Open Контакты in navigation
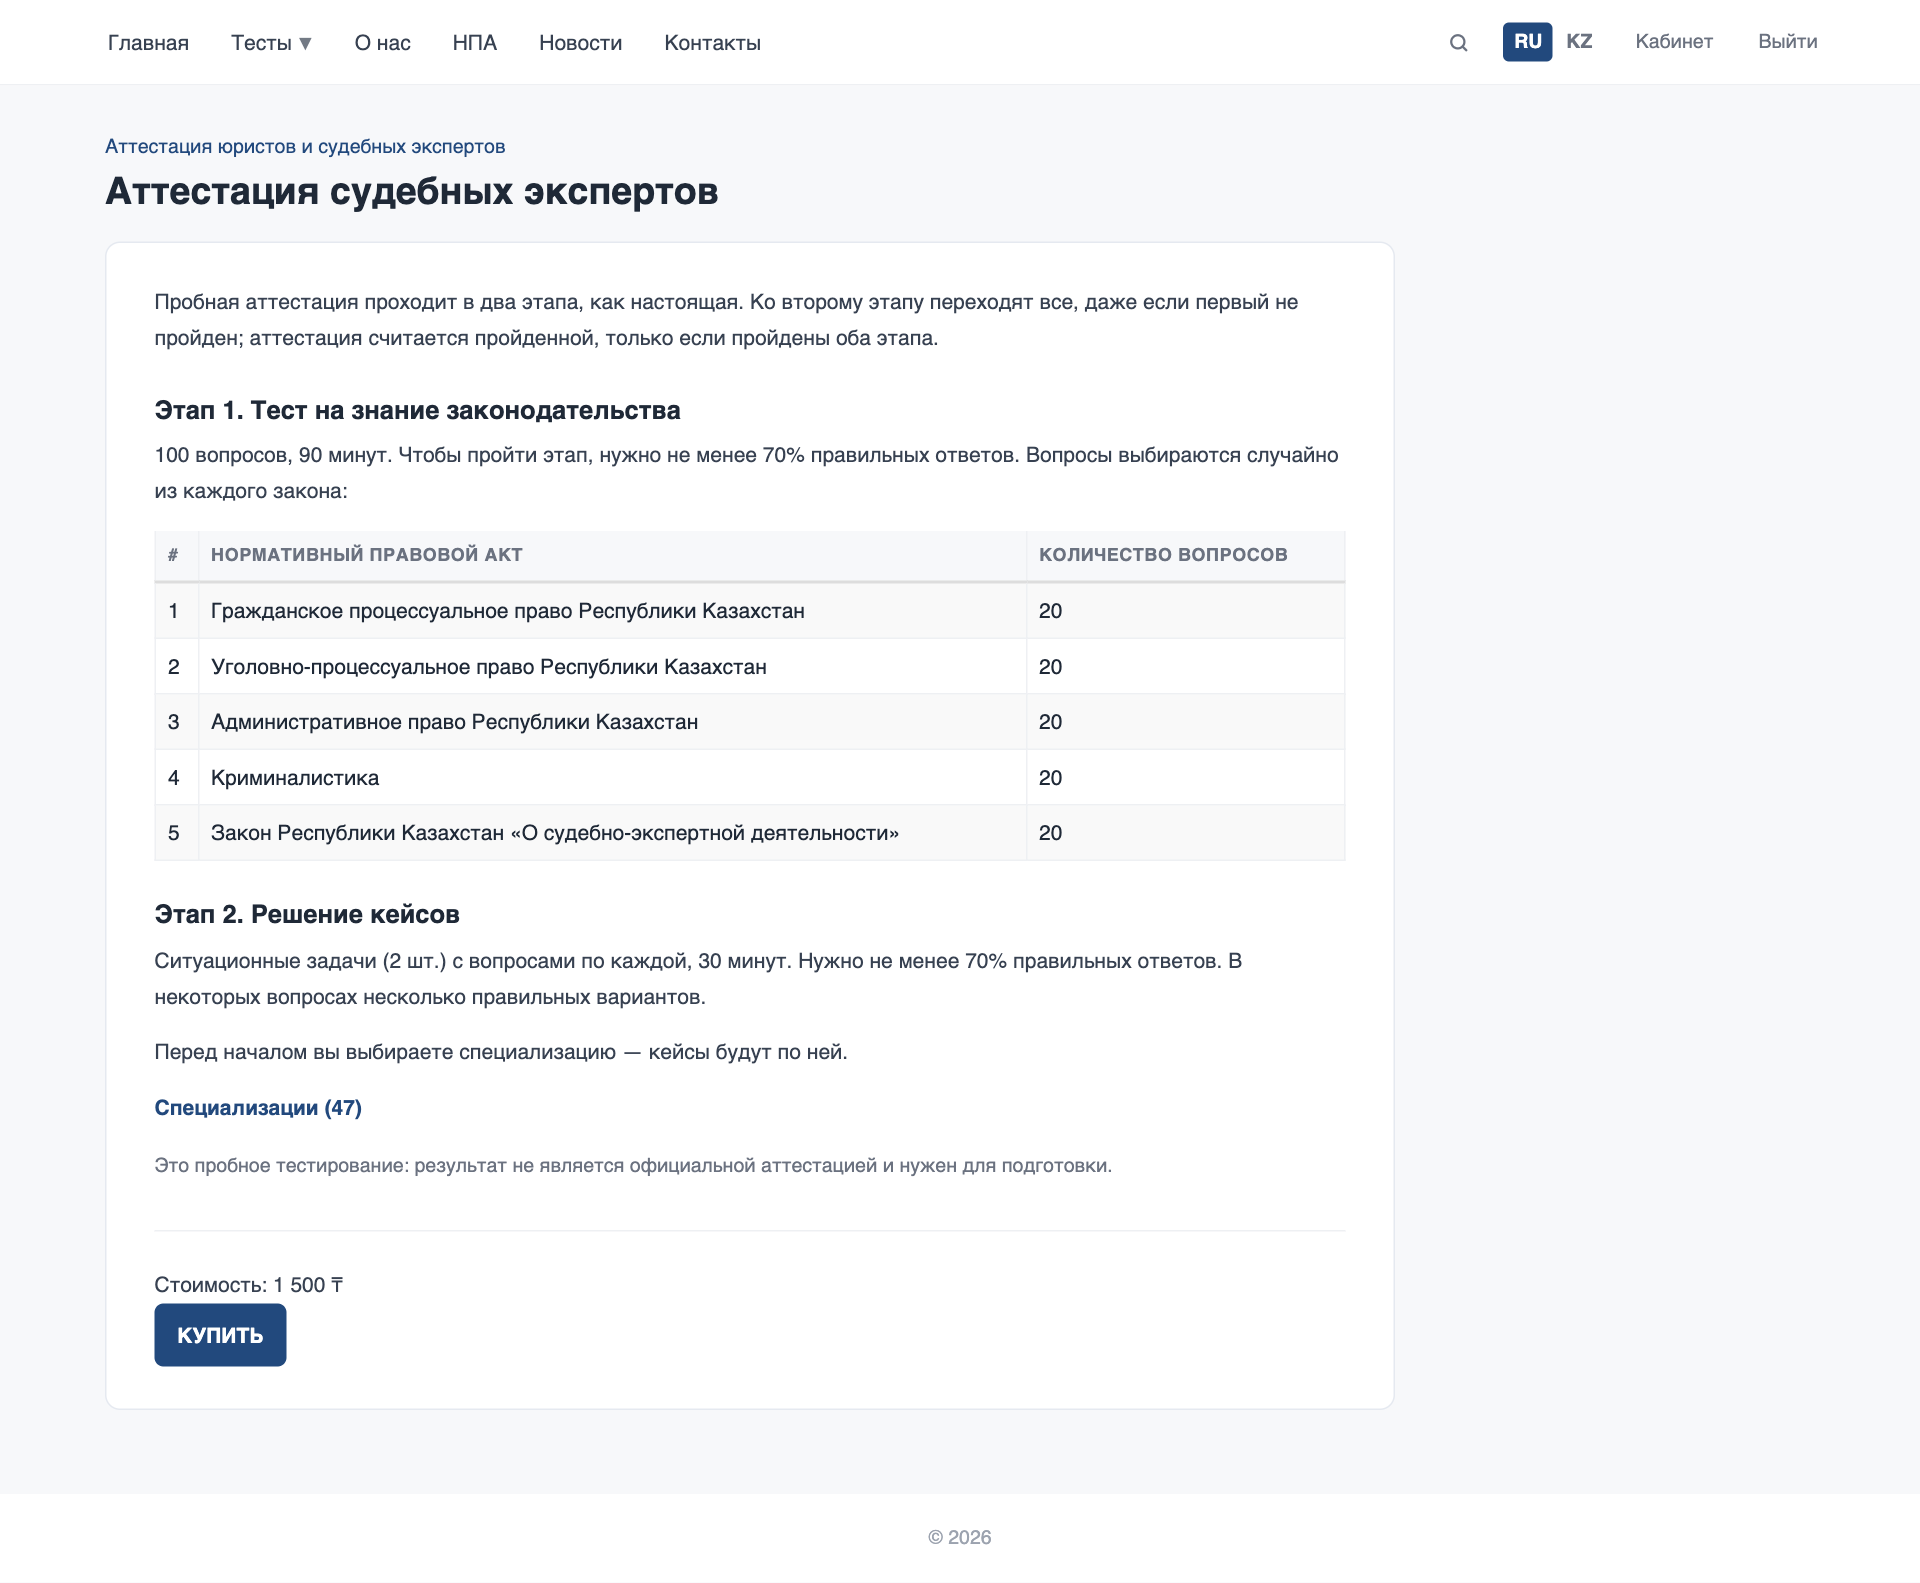The width and height of the screenshot is (1920, 1583). pos(712,43)
